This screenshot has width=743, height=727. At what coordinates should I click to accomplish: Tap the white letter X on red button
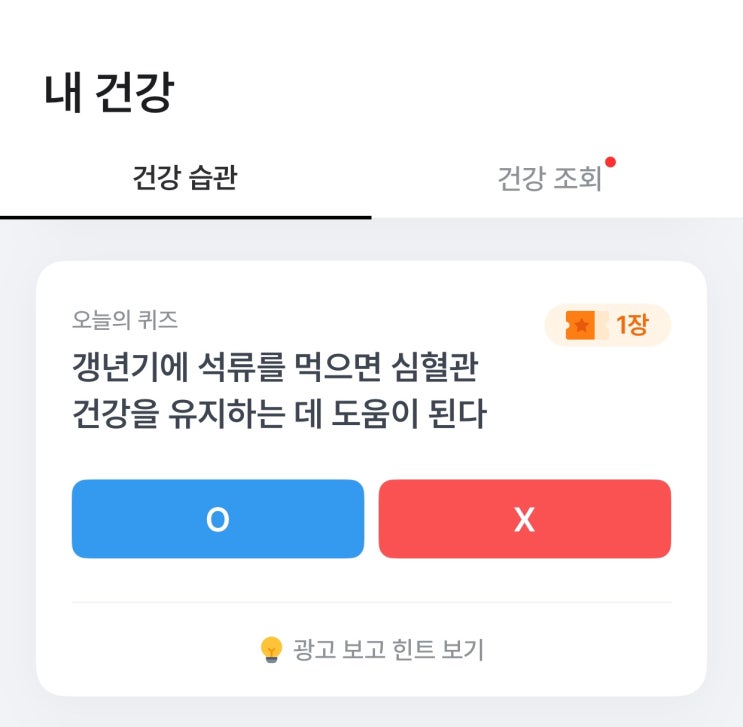pyautogui.click(x=524, y=519)
